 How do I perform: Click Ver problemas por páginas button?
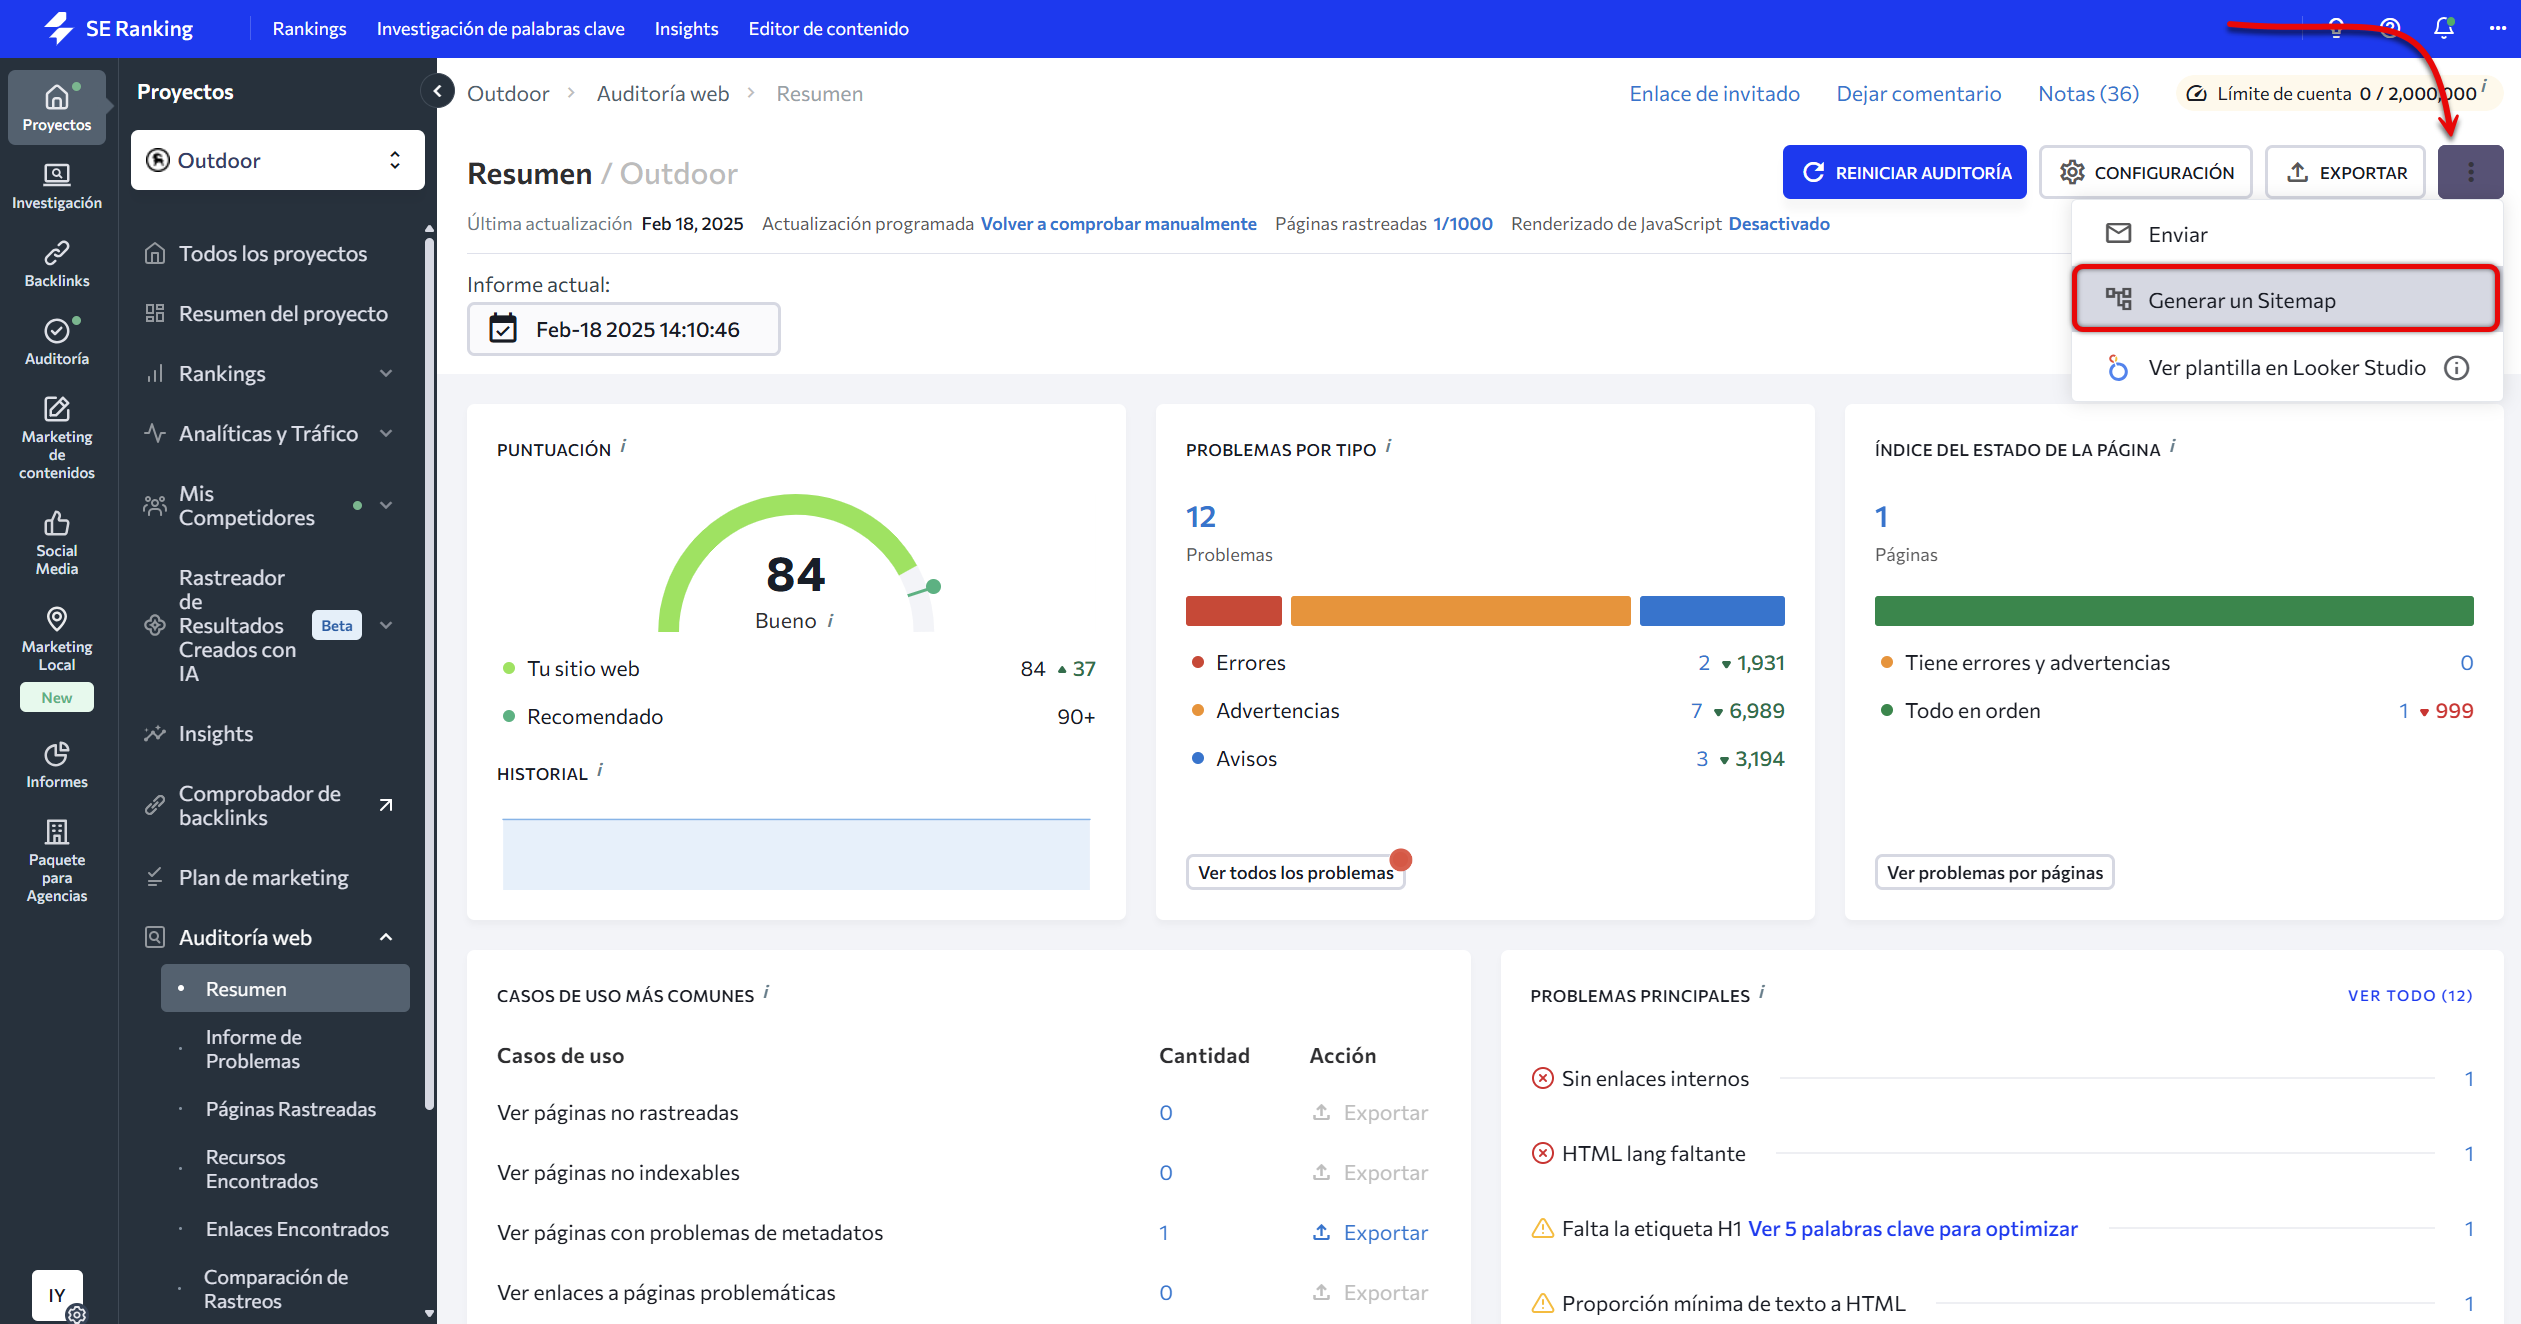pos(1994,872)
